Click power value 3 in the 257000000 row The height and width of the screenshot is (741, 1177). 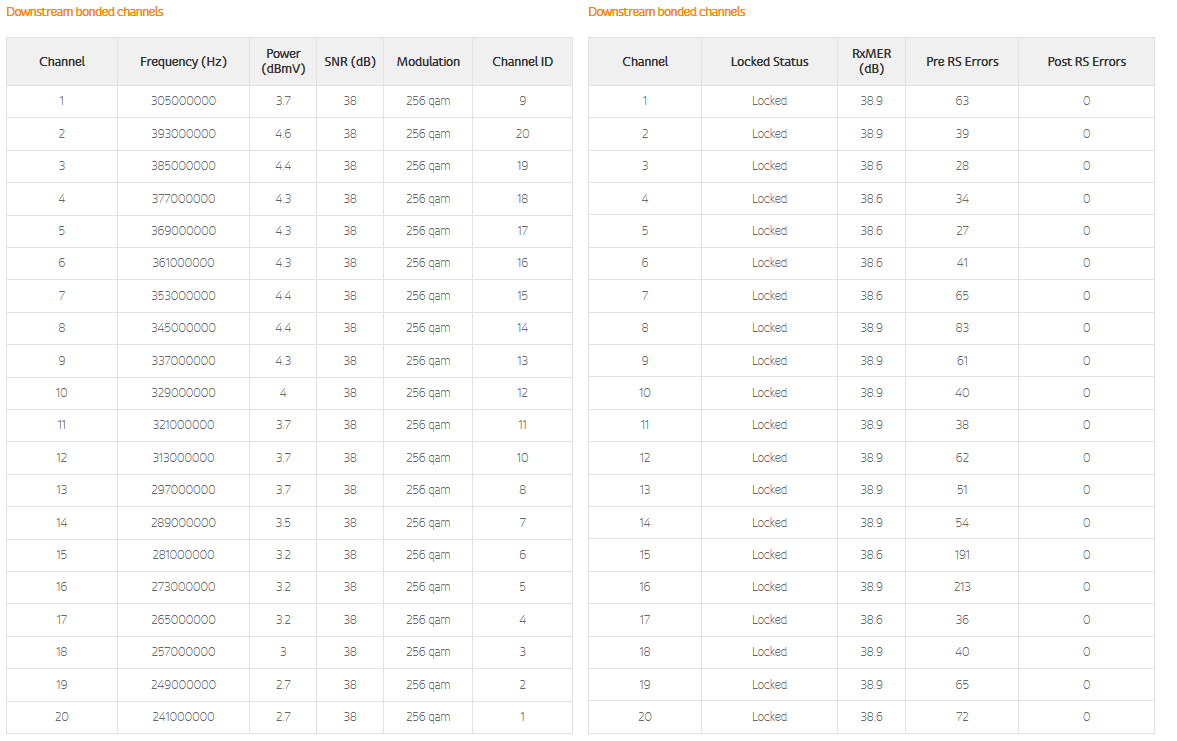click(x=283, y=652)
